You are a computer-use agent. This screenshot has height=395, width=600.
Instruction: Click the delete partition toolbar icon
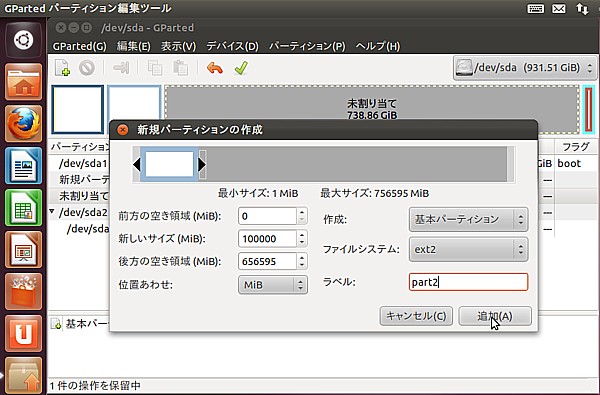(87, 68)
